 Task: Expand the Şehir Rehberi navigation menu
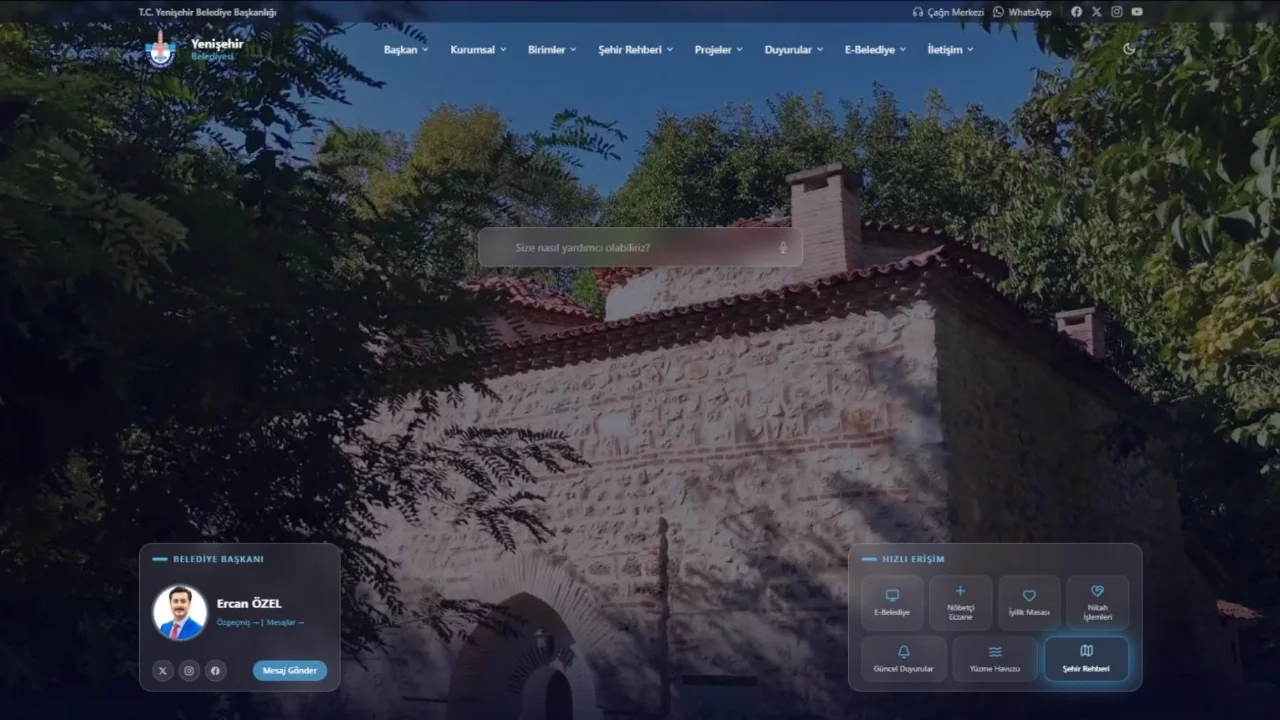[x=636, y=49]
